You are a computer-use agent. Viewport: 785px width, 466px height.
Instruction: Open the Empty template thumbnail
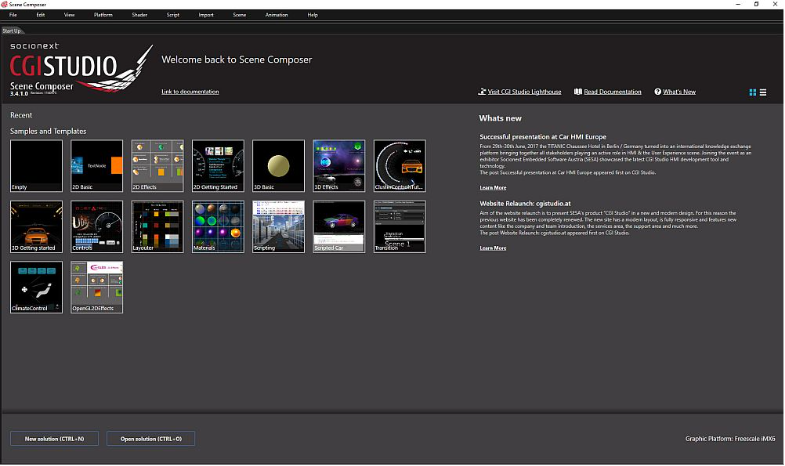[x=37, y=166]
